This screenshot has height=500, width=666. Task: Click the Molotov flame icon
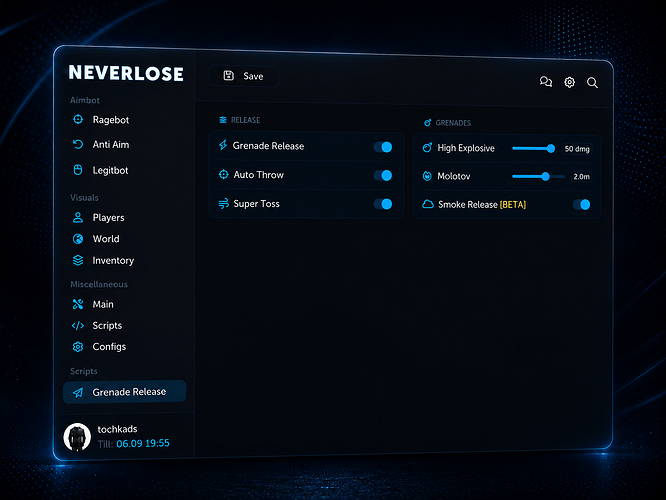(x=427, y=176)
